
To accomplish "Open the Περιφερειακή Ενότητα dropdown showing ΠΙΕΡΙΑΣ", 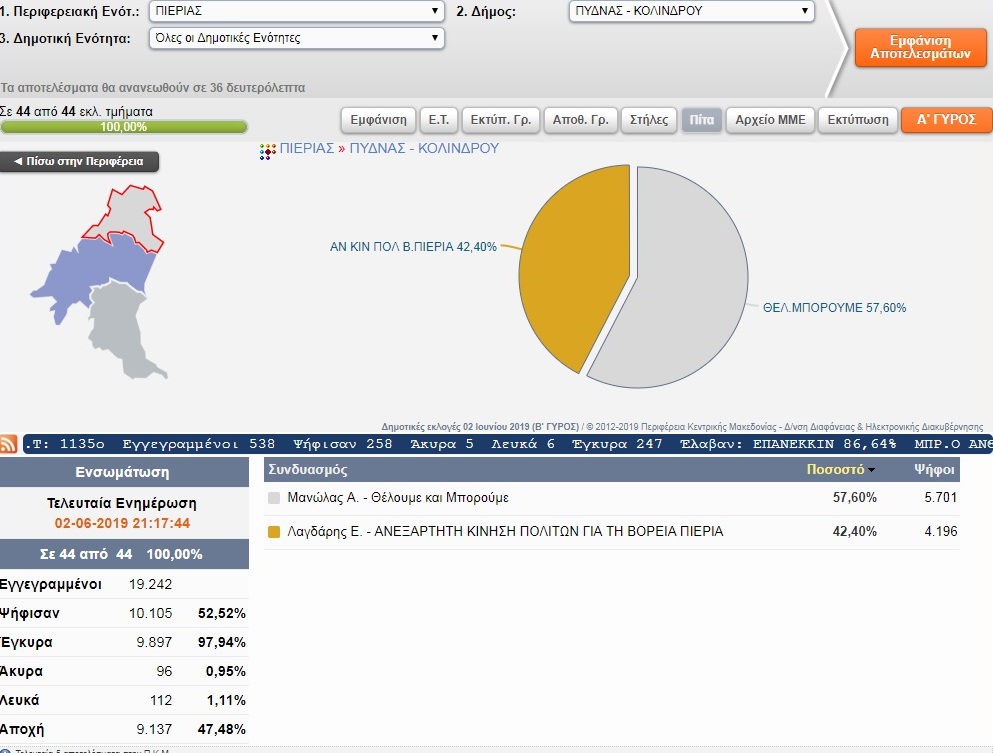I will [297, 12].
